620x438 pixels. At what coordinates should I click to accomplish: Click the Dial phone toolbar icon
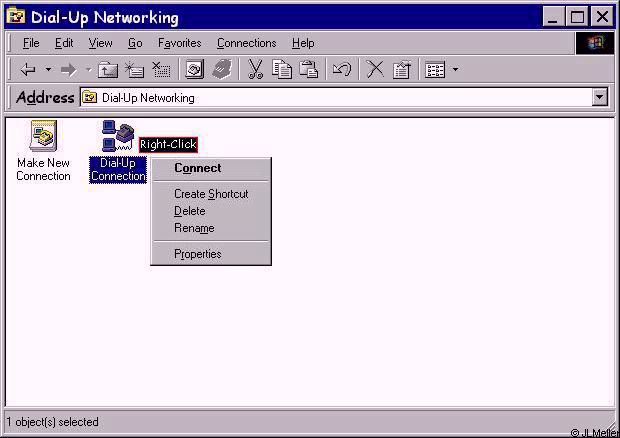tap(195, 69)
